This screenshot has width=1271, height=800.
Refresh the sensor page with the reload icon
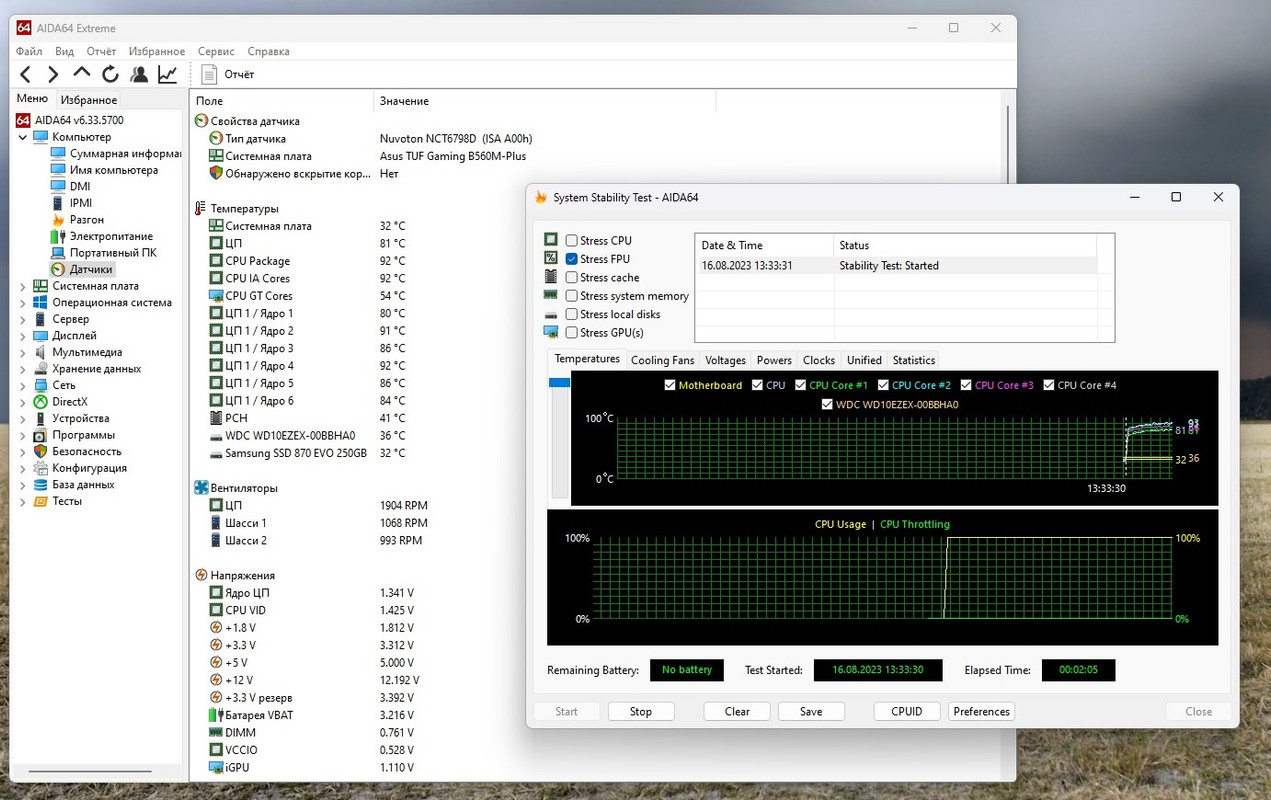(110, 74)
